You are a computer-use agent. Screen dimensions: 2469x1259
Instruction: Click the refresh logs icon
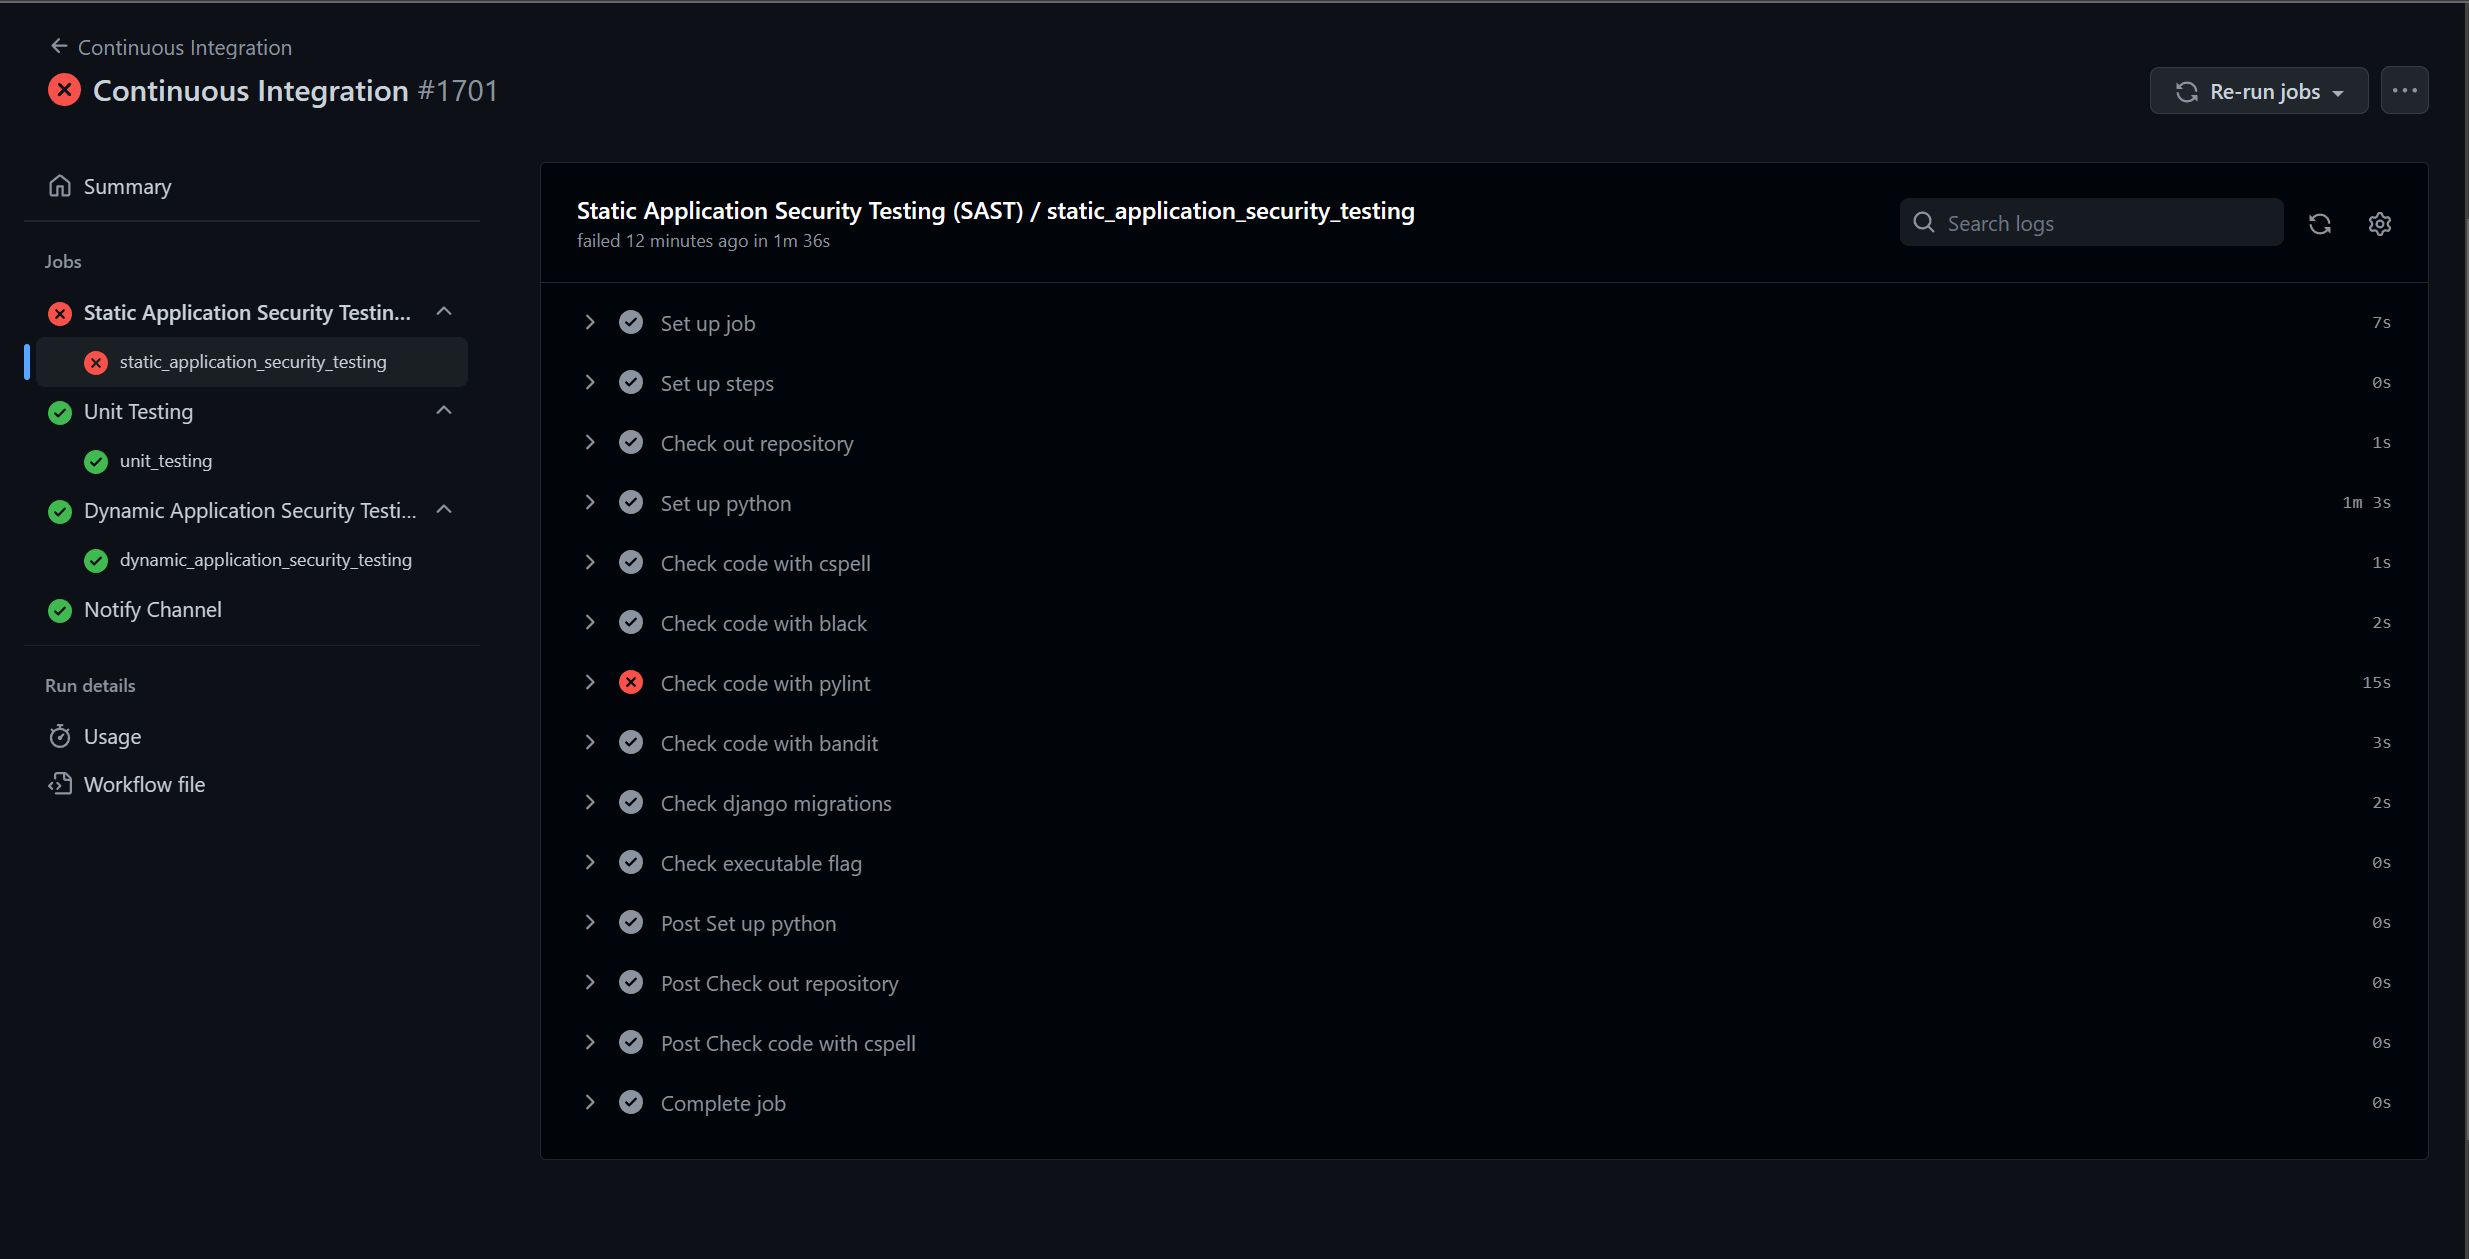point(2319,223)
